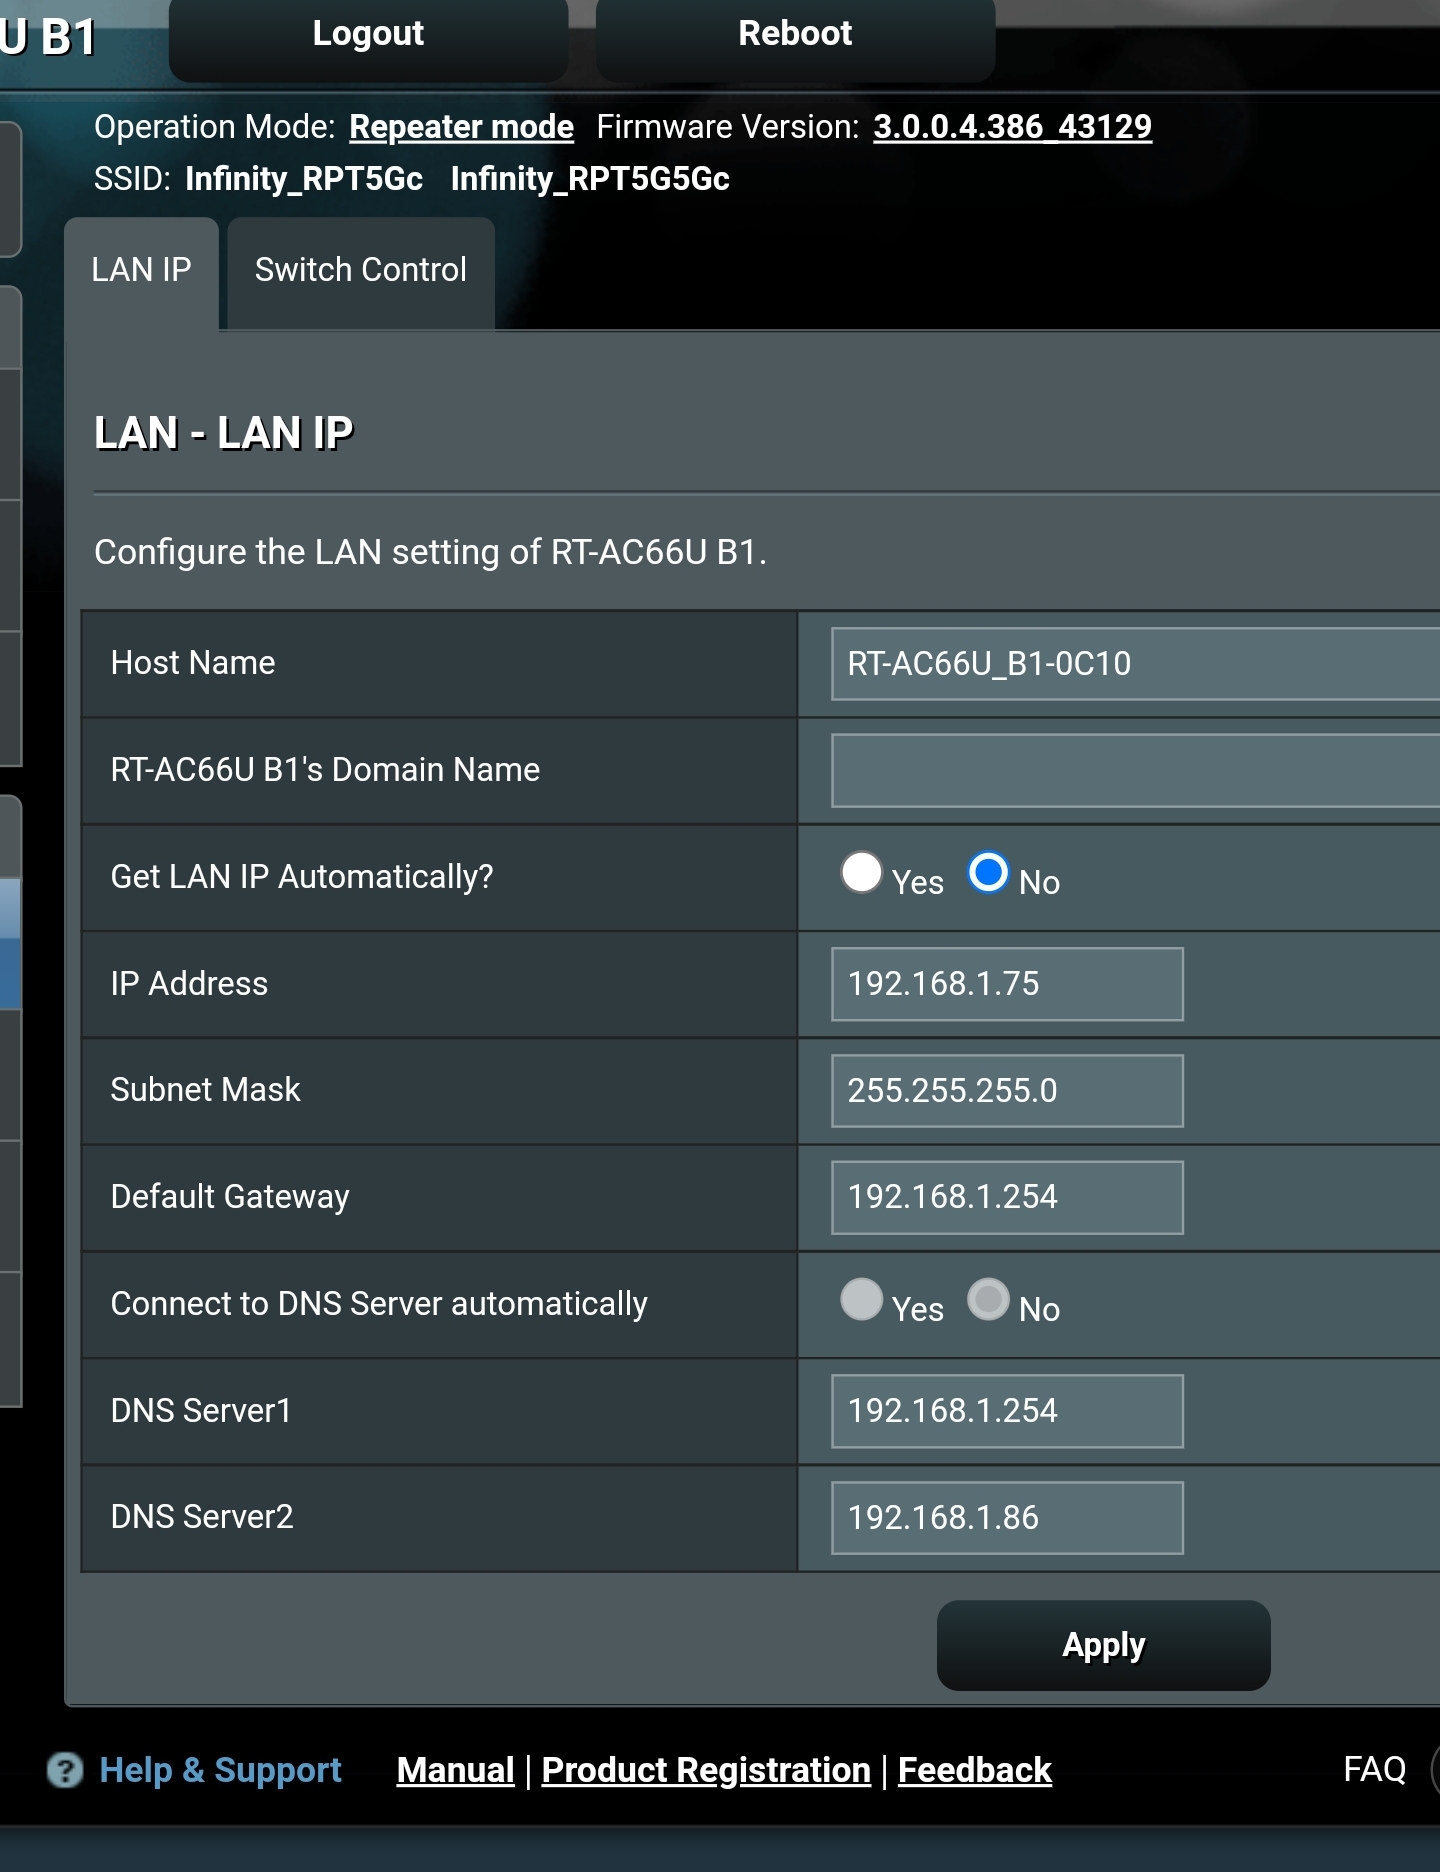Select No for Connect to DNS Server automatically
1440x1872 pixels.
(x=988, y=1299)
